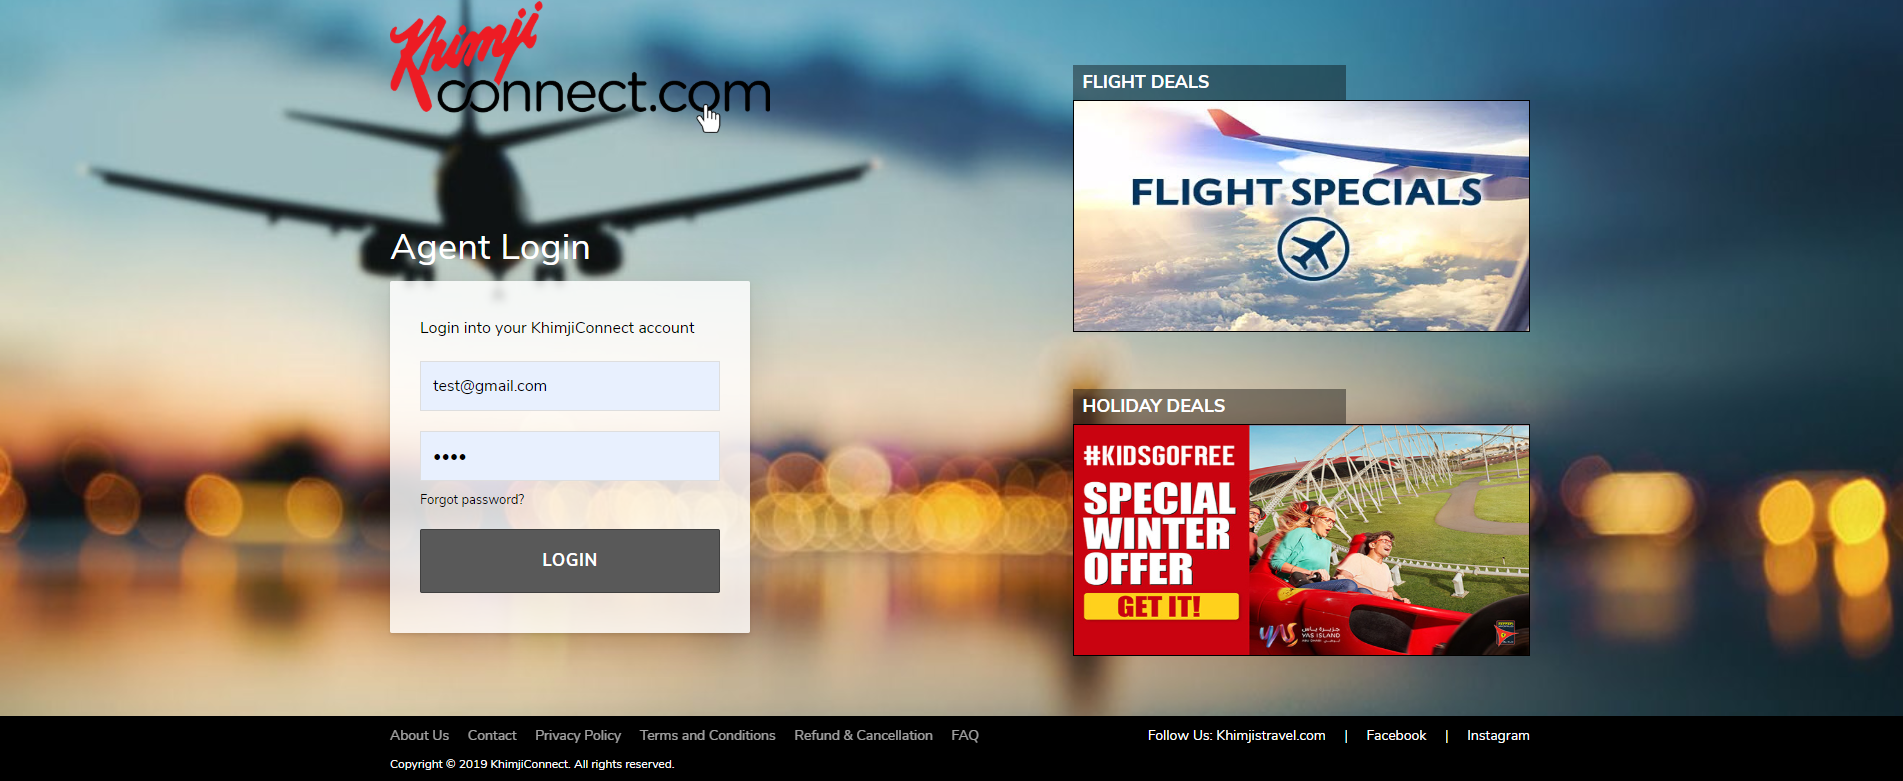Screen dimensions: 1903x781
Task: Click the yellow GET IT! banner button
Action: pyautogui.click(x=1161, y=607)
